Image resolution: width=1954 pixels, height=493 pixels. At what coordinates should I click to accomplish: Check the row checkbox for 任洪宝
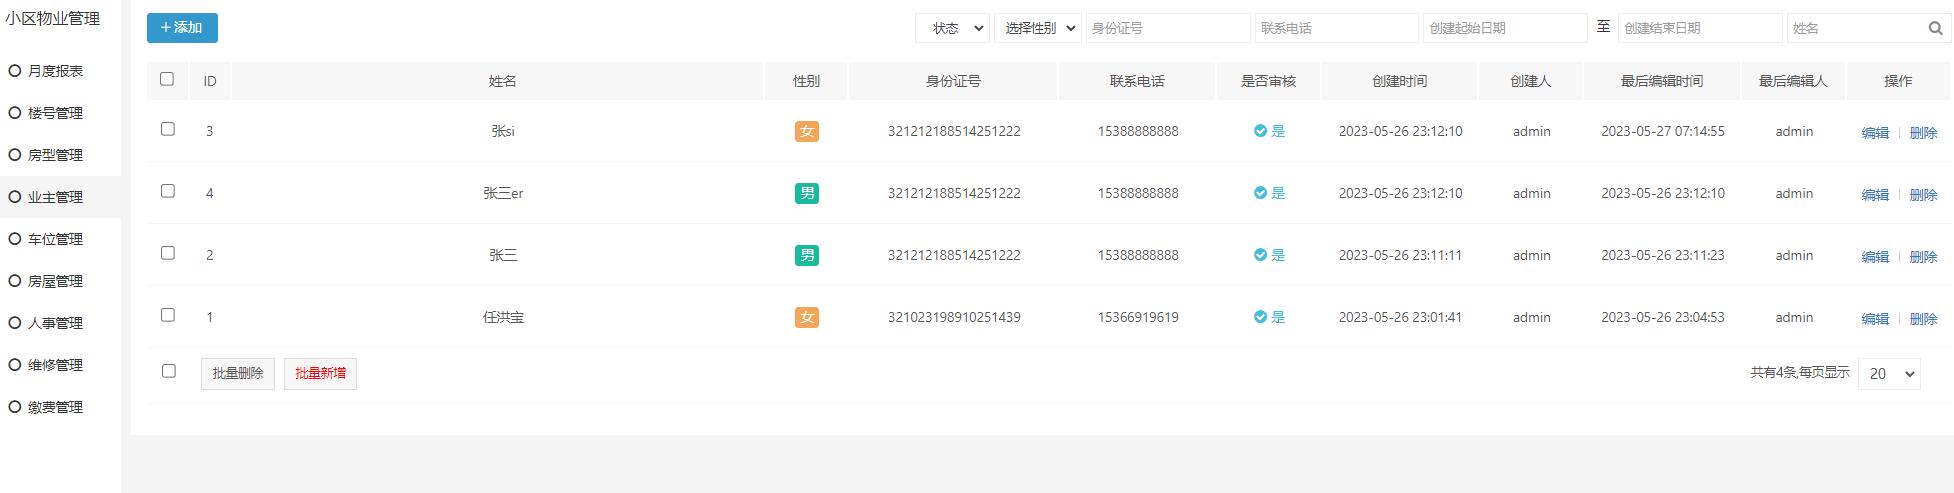click(x=168, y=315)
